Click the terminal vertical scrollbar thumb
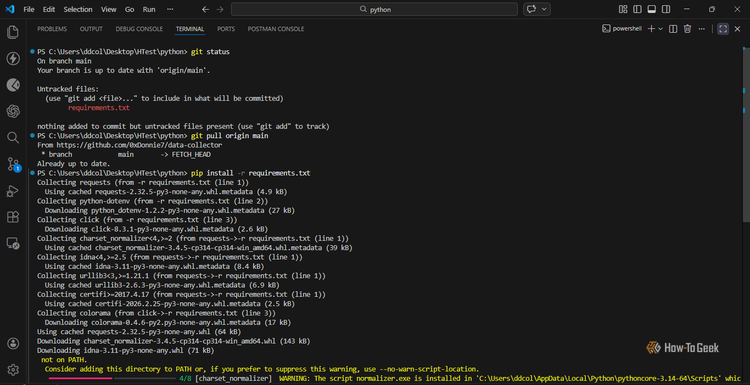 (747, 135)
